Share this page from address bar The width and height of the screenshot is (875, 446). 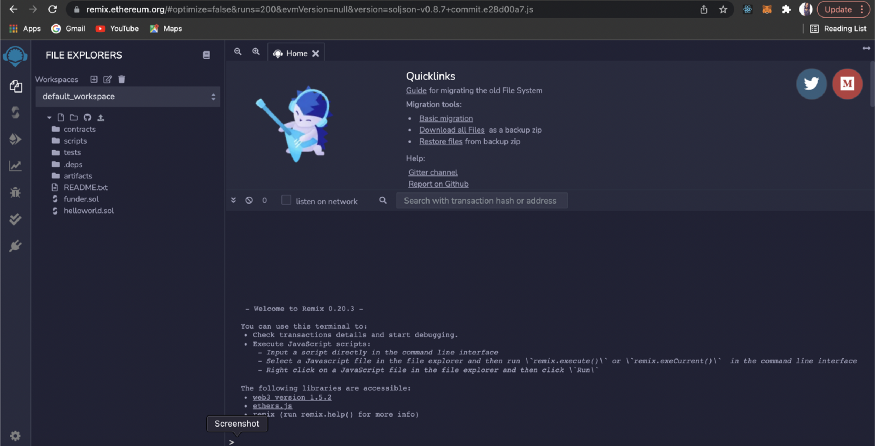pyautogui.click(x=704, y=9)
